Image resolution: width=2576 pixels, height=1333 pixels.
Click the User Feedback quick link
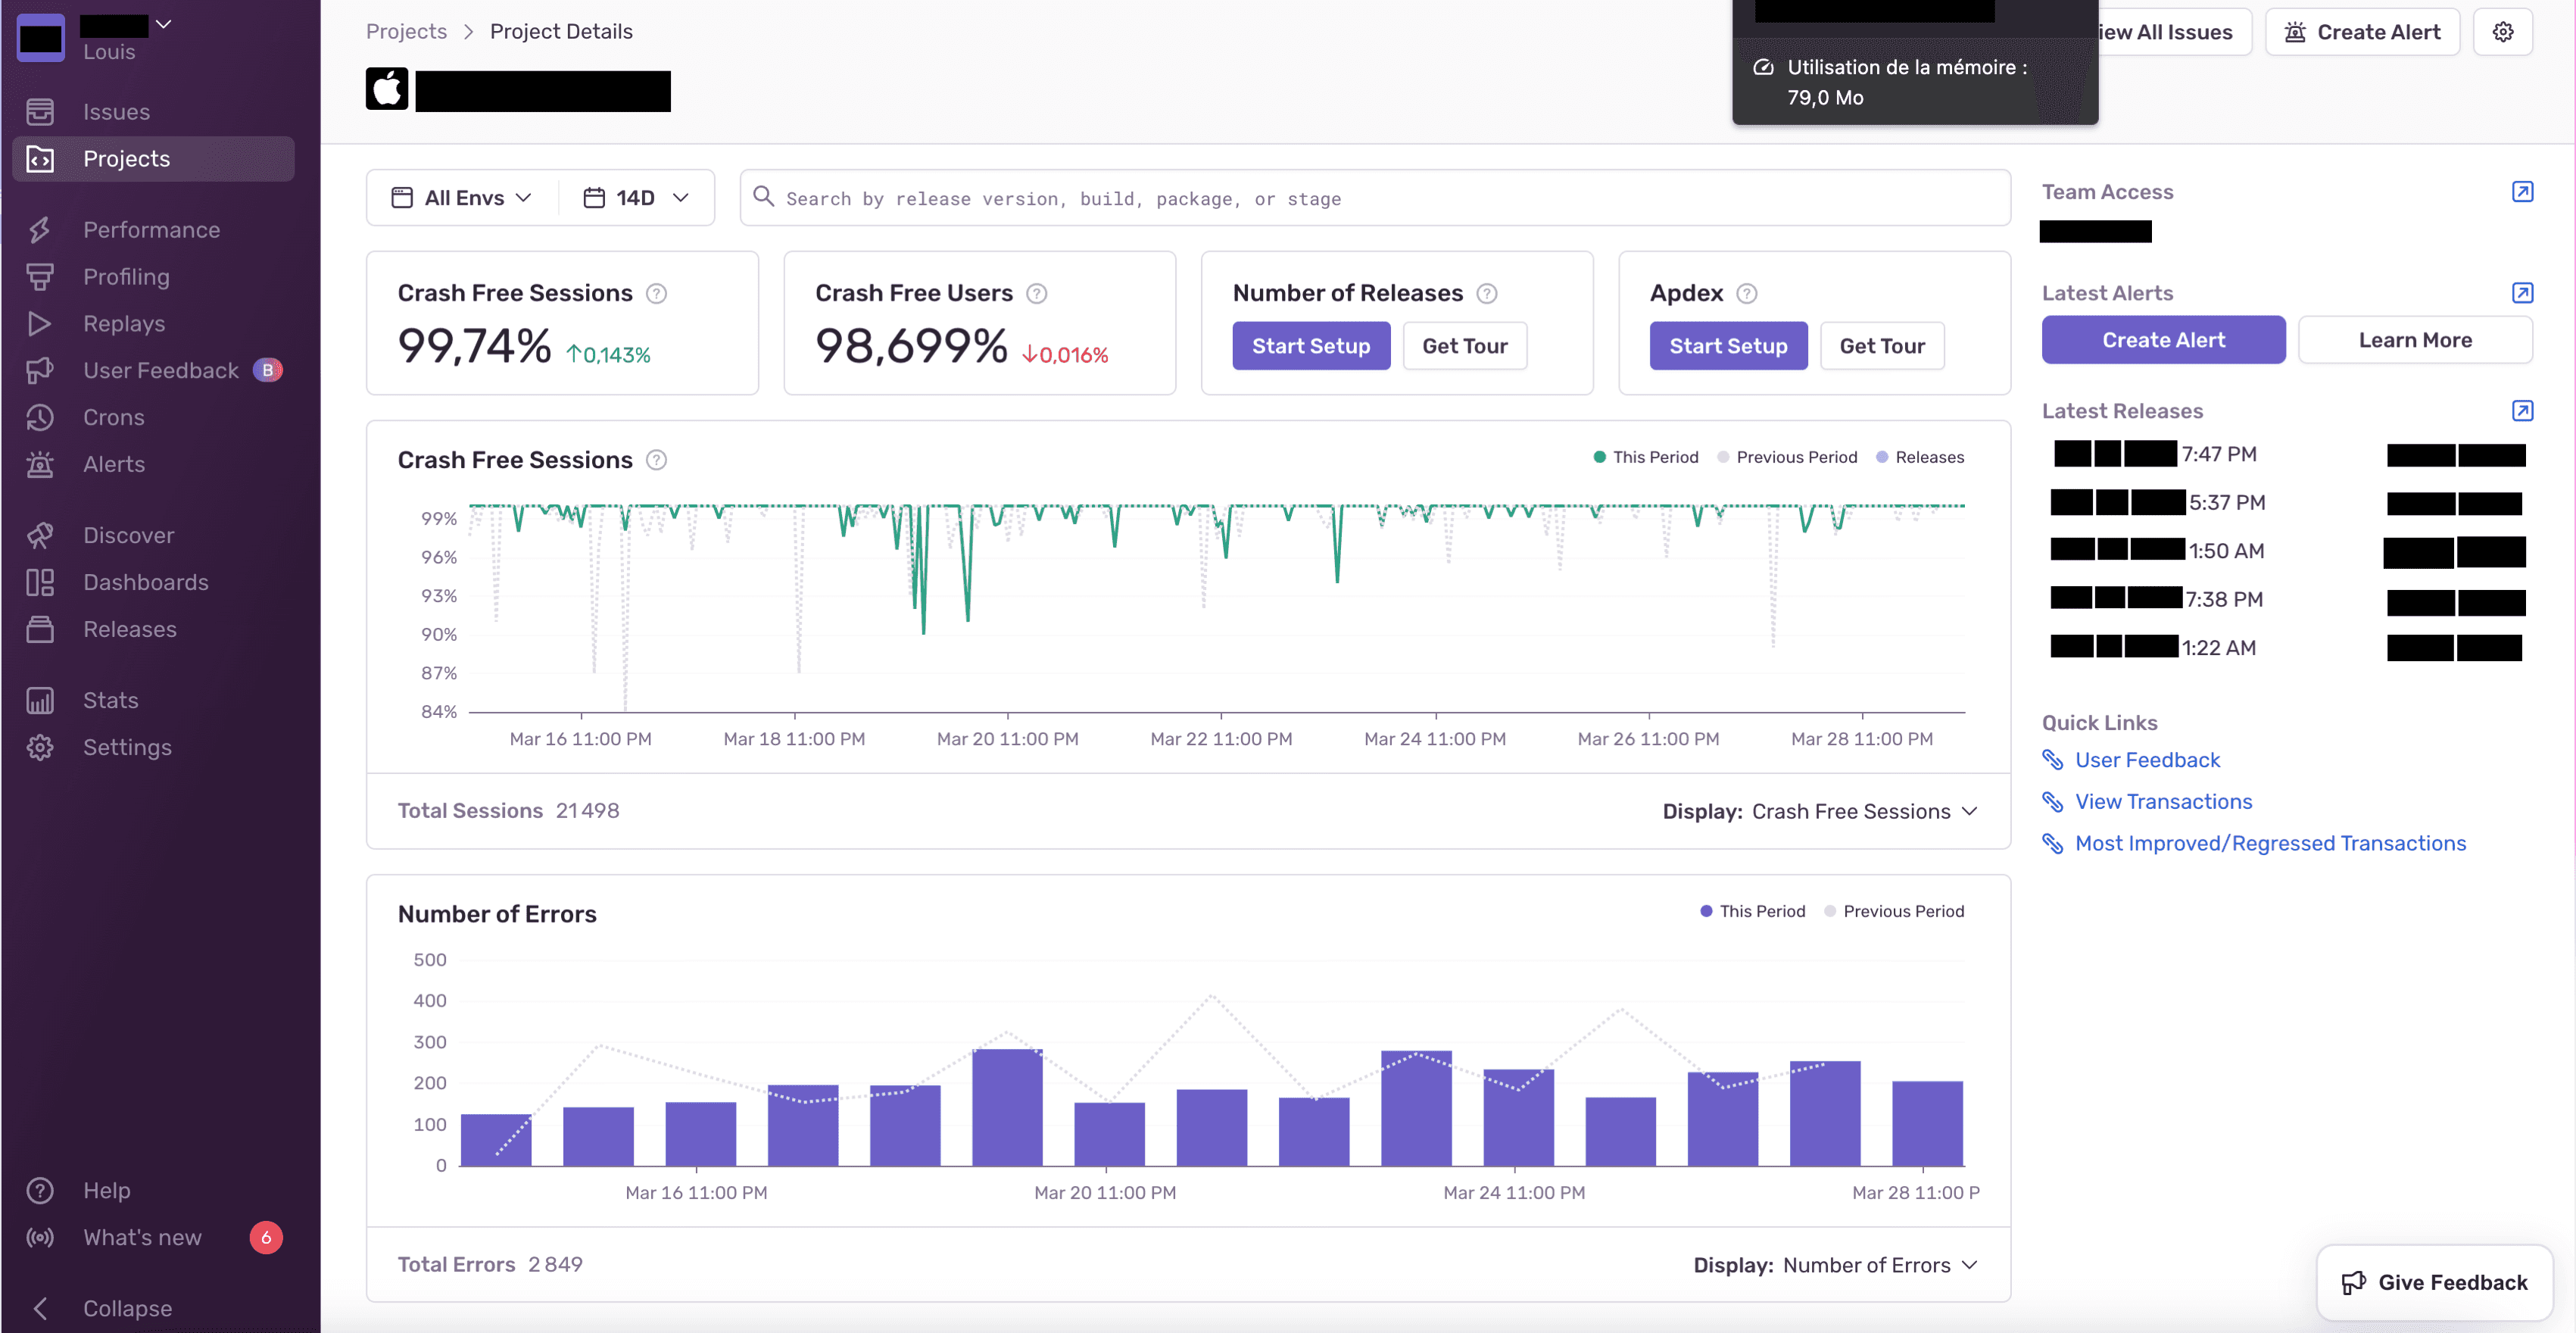(x=2146, y=760)
